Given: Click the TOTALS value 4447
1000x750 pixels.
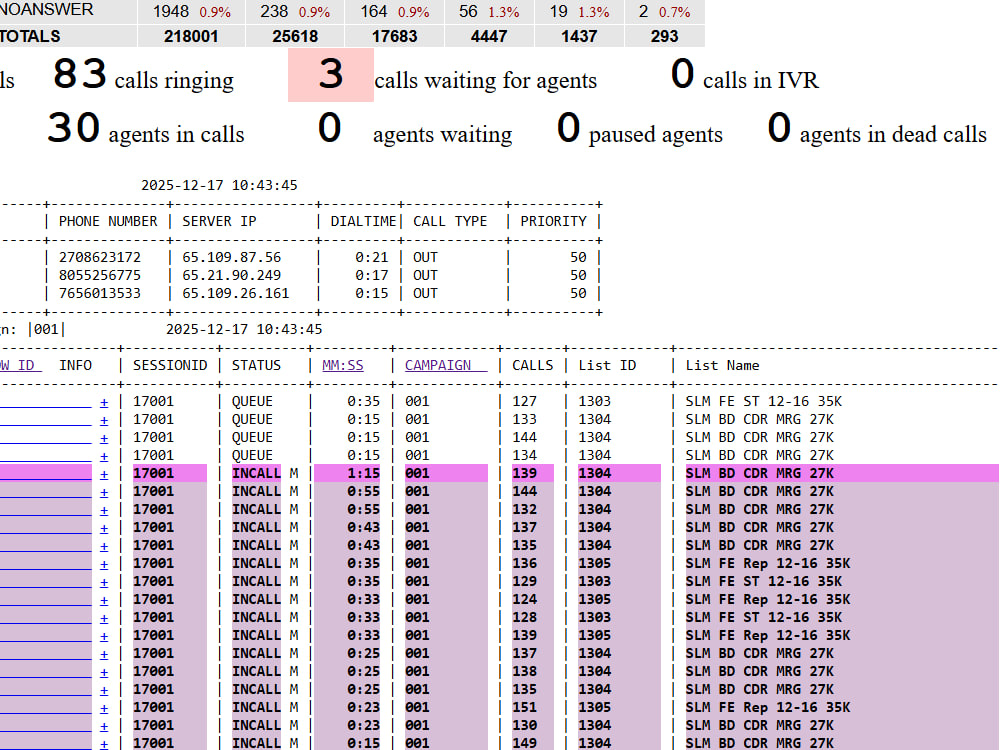Looking at the screenshot, I should [489, 36].
